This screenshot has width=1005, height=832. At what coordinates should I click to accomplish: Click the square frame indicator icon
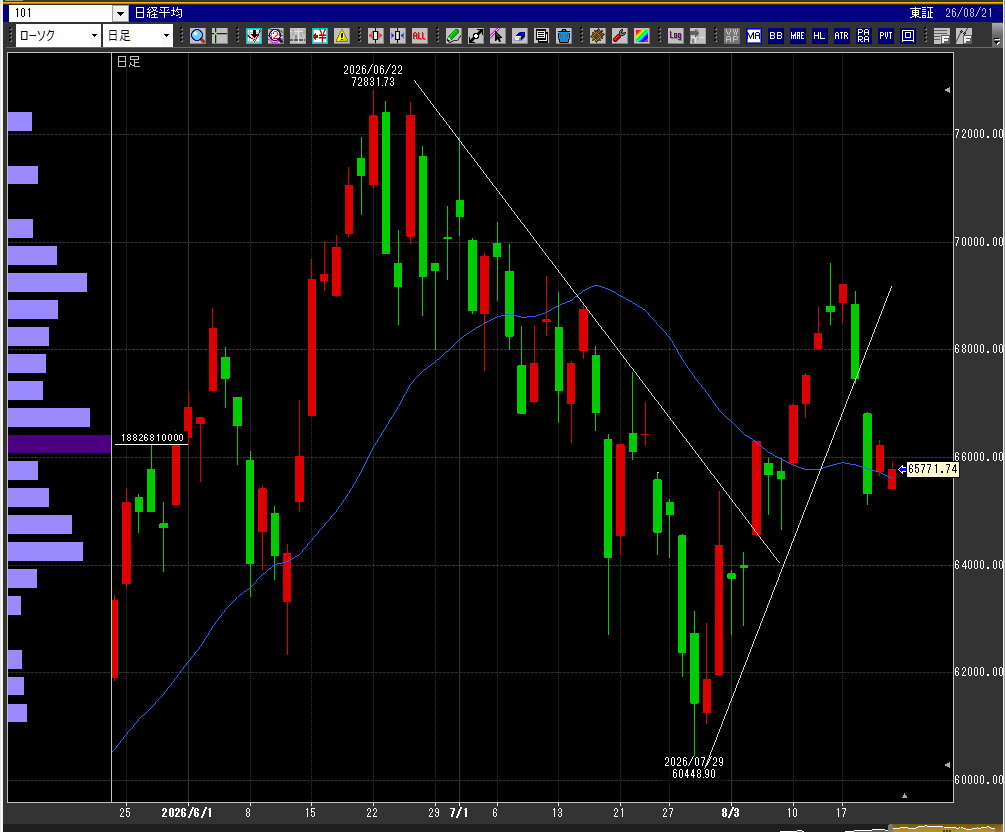(908, 36)
